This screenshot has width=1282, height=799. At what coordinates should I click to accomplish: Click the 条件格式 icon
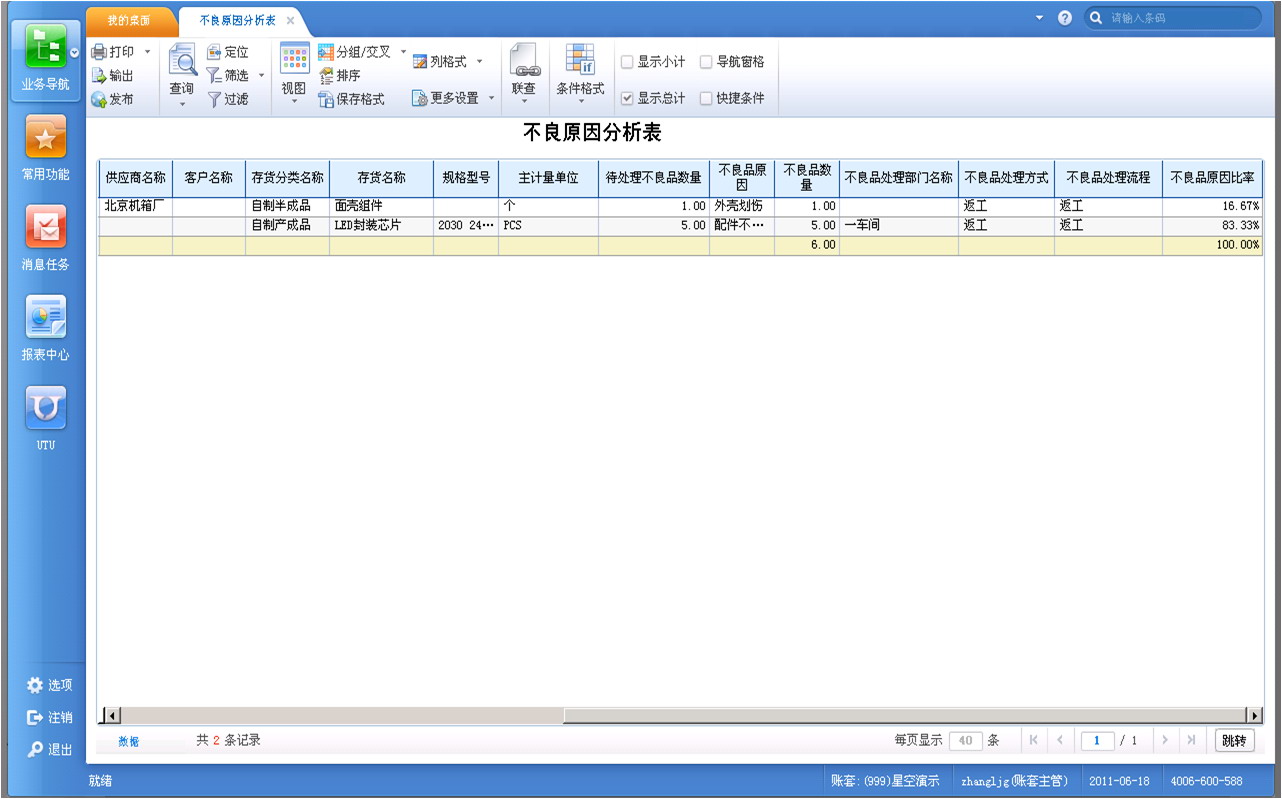click(581, 60)
